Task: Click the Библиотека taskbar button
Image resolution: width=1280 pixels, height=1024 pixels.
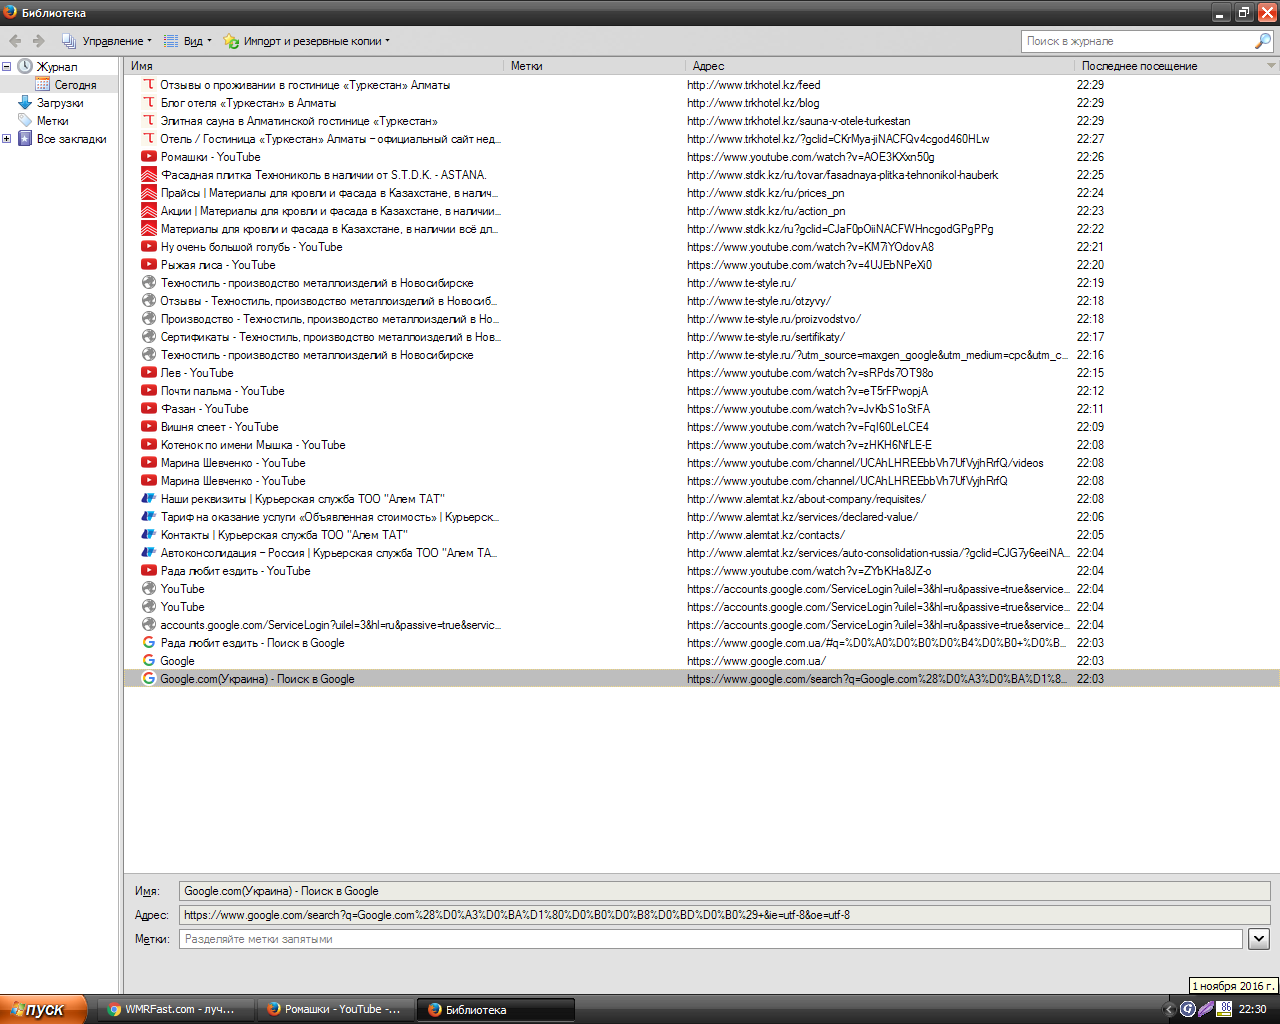Action: [x=495, y=1010]
